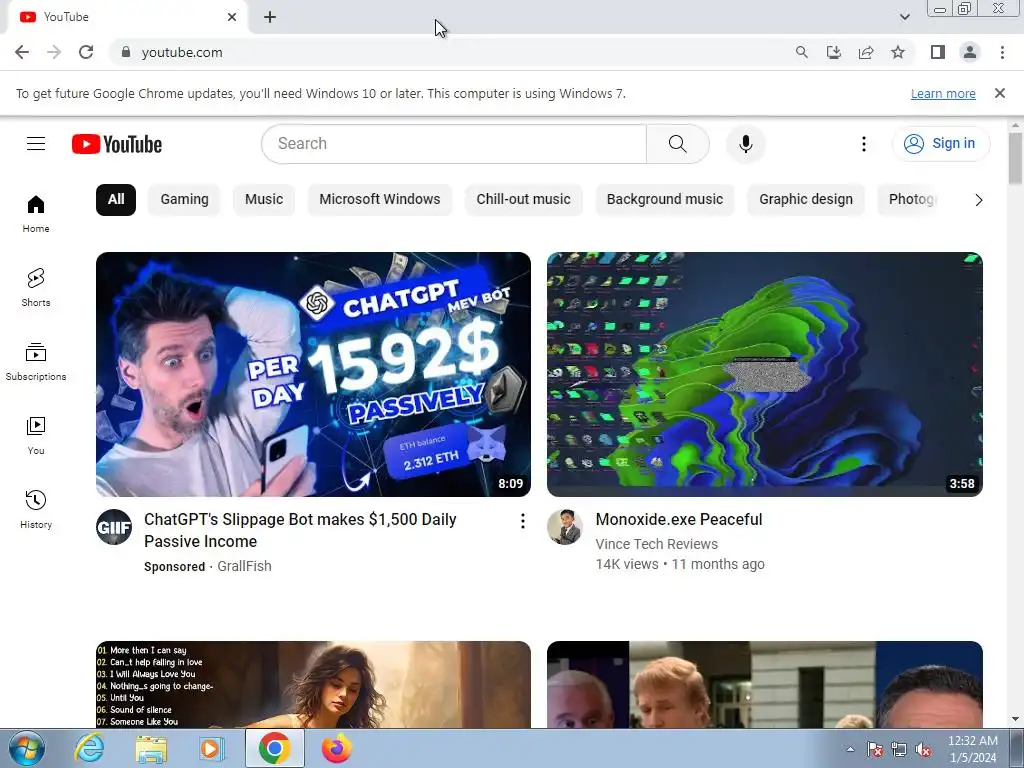This screenshot has width=1024, height=768.
Task: Click the Sign in button
Action: 940,144
